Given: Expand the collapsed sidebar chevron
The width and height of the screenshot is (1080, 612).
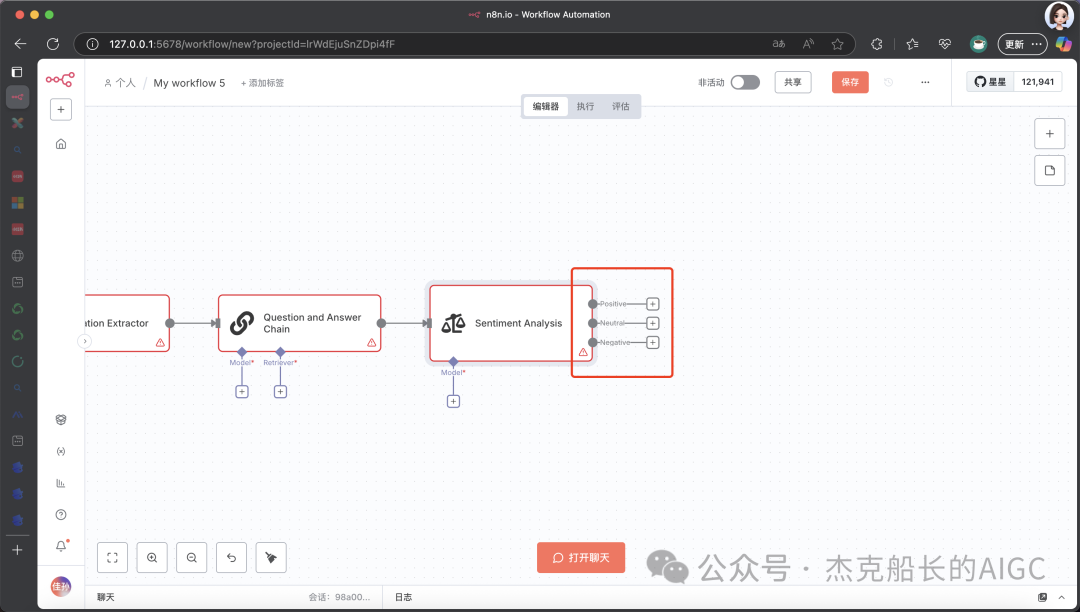Looking at the screenshot, I should [85, 341].
